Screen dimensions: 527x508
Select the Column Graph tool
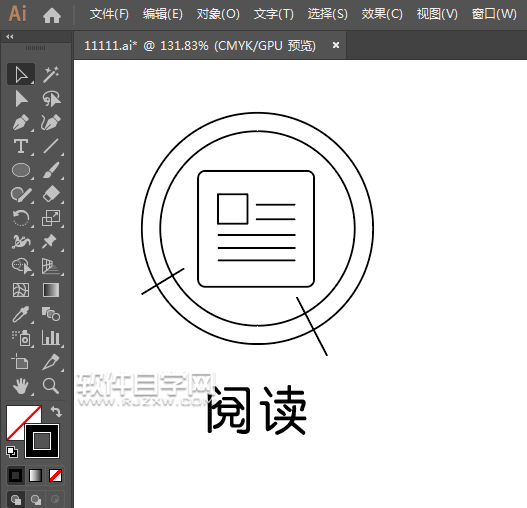pos(51,338)
